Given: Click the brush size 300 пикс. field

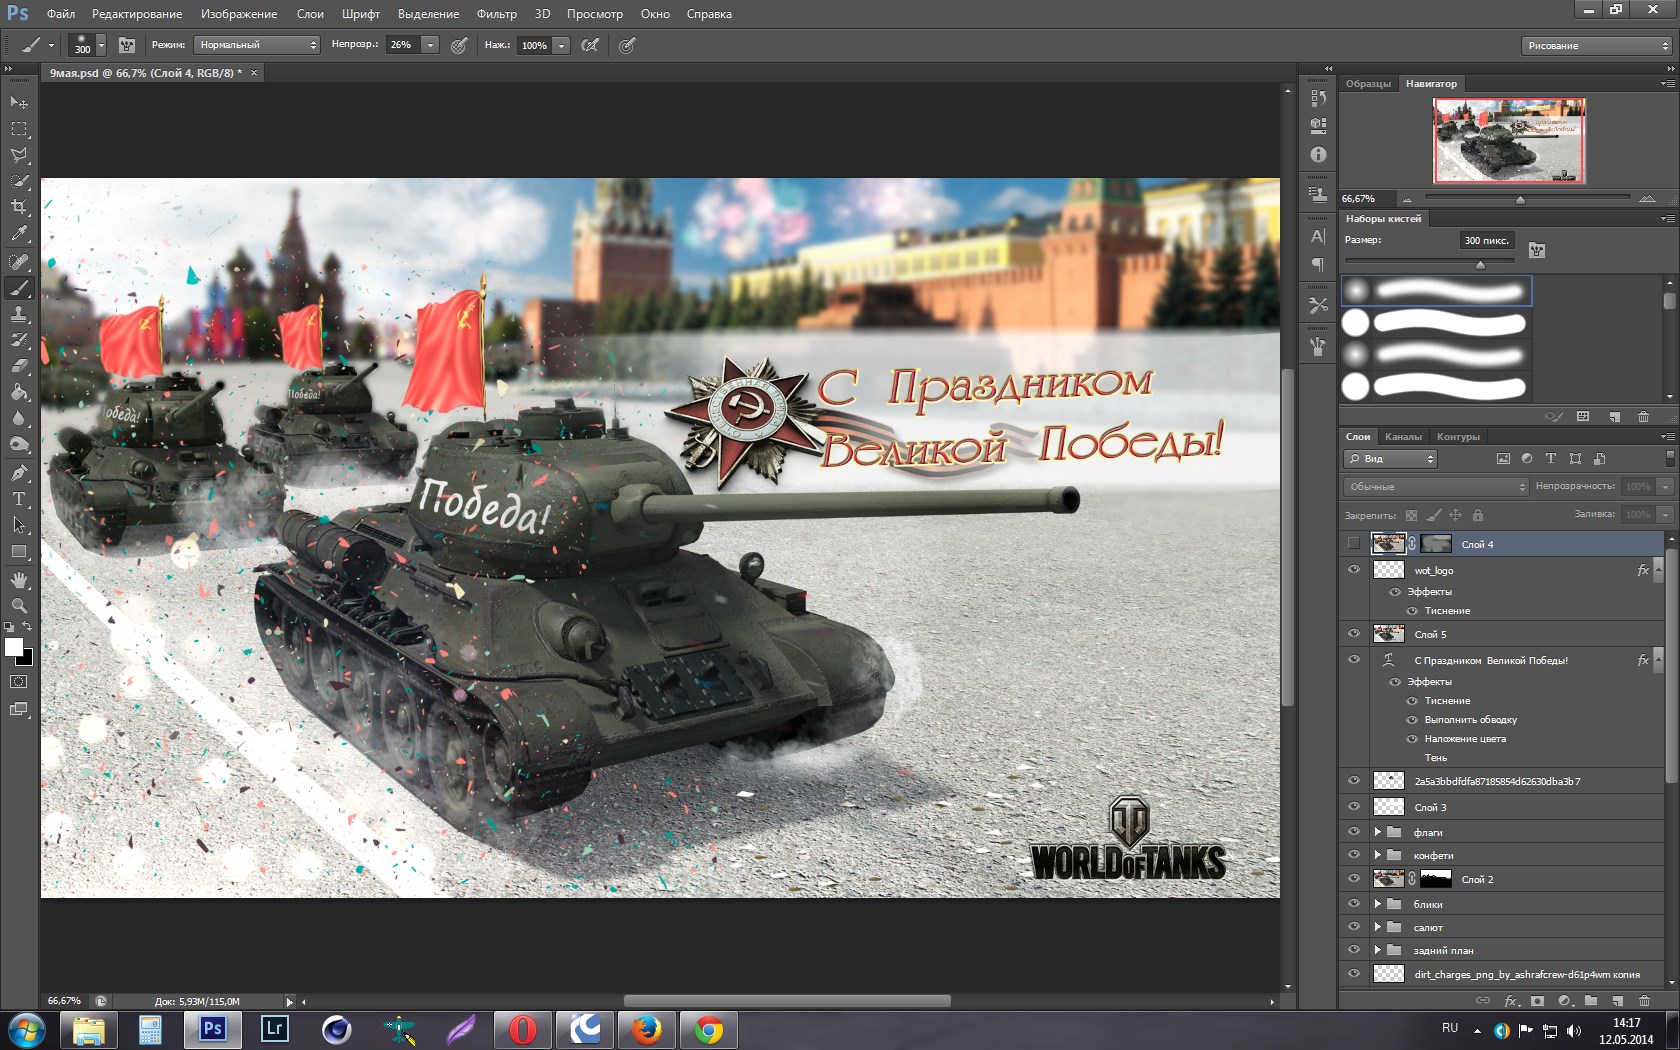Looking at the screenshot, I should (x=1486, y=240).
